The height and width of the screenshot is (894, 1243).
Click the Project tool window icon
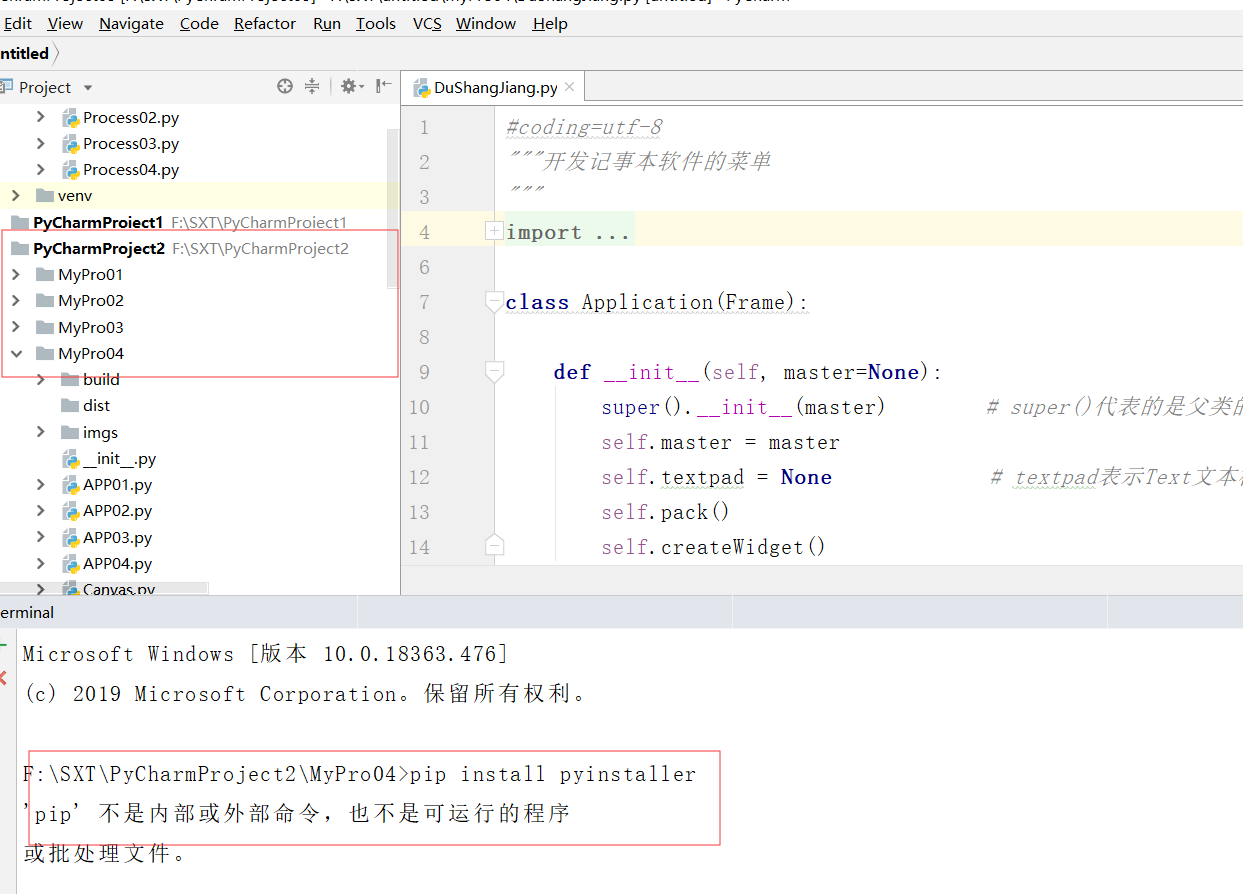[x=6, y=87]
